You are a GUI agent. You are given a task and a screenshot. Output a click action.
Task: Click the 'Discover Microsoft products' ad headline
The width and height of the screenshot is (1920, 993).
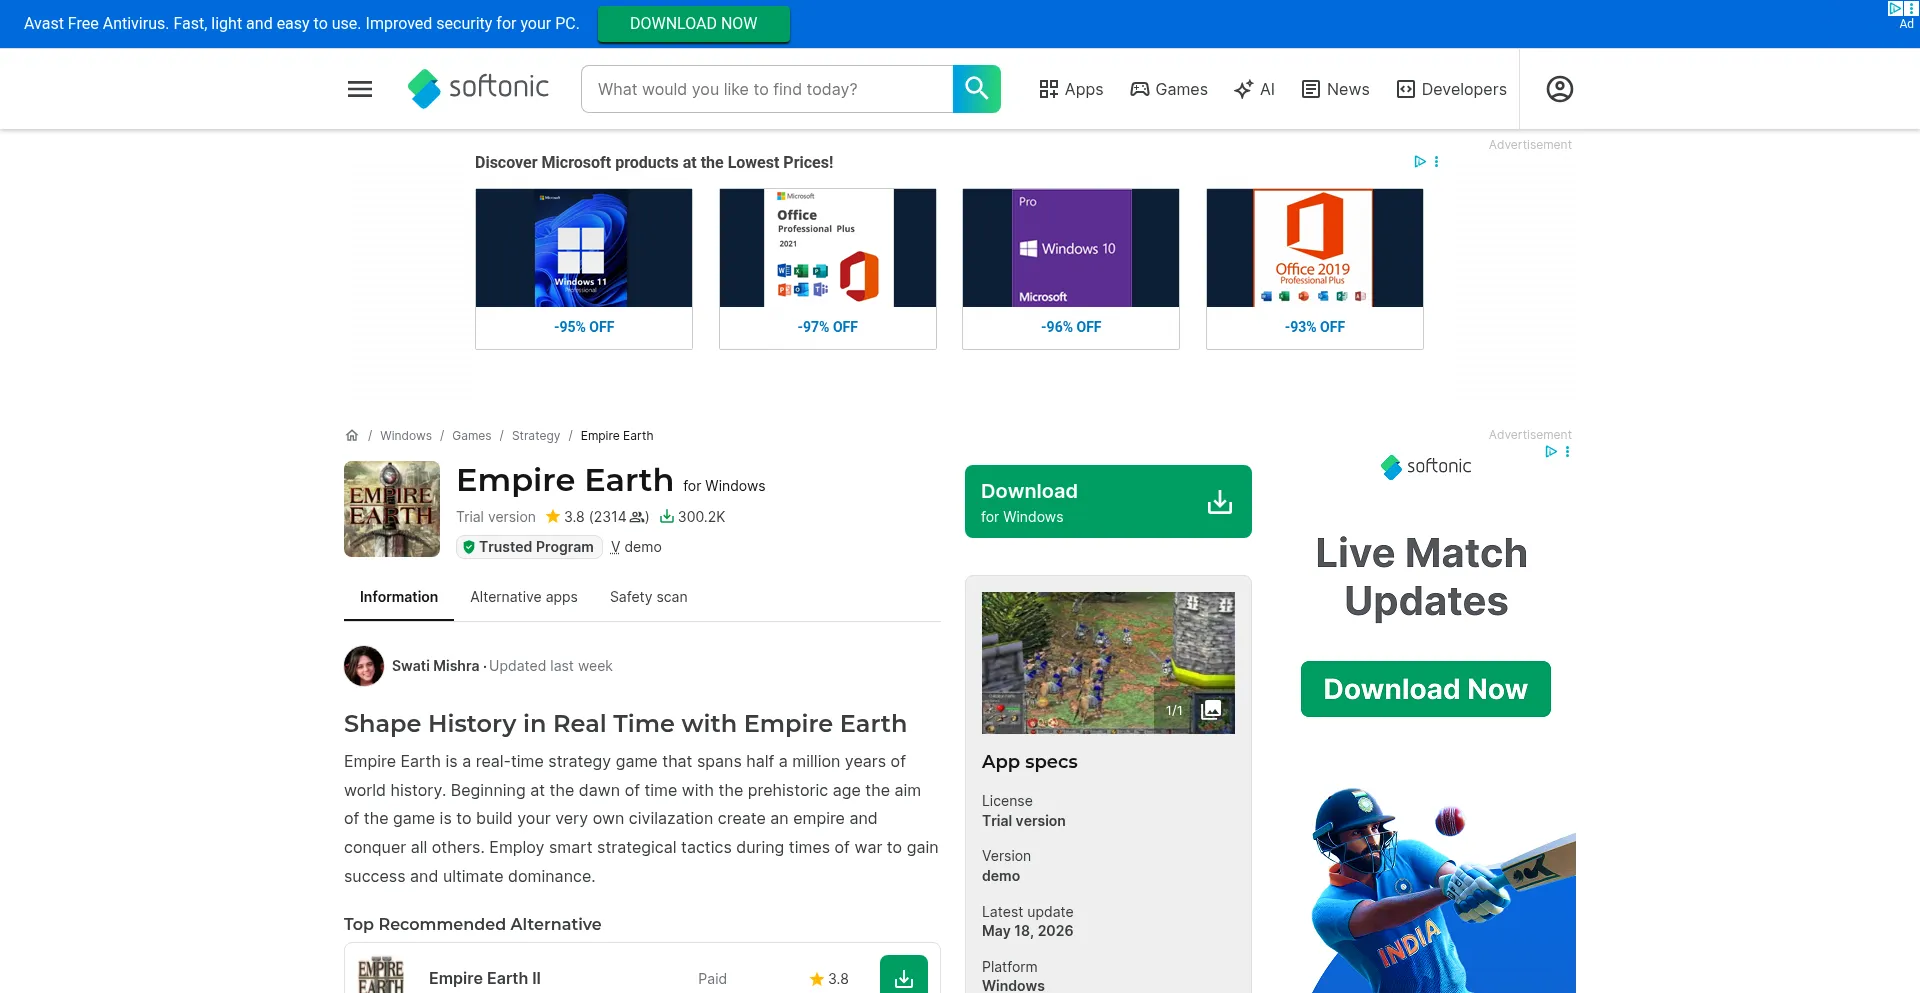(654, 162)
